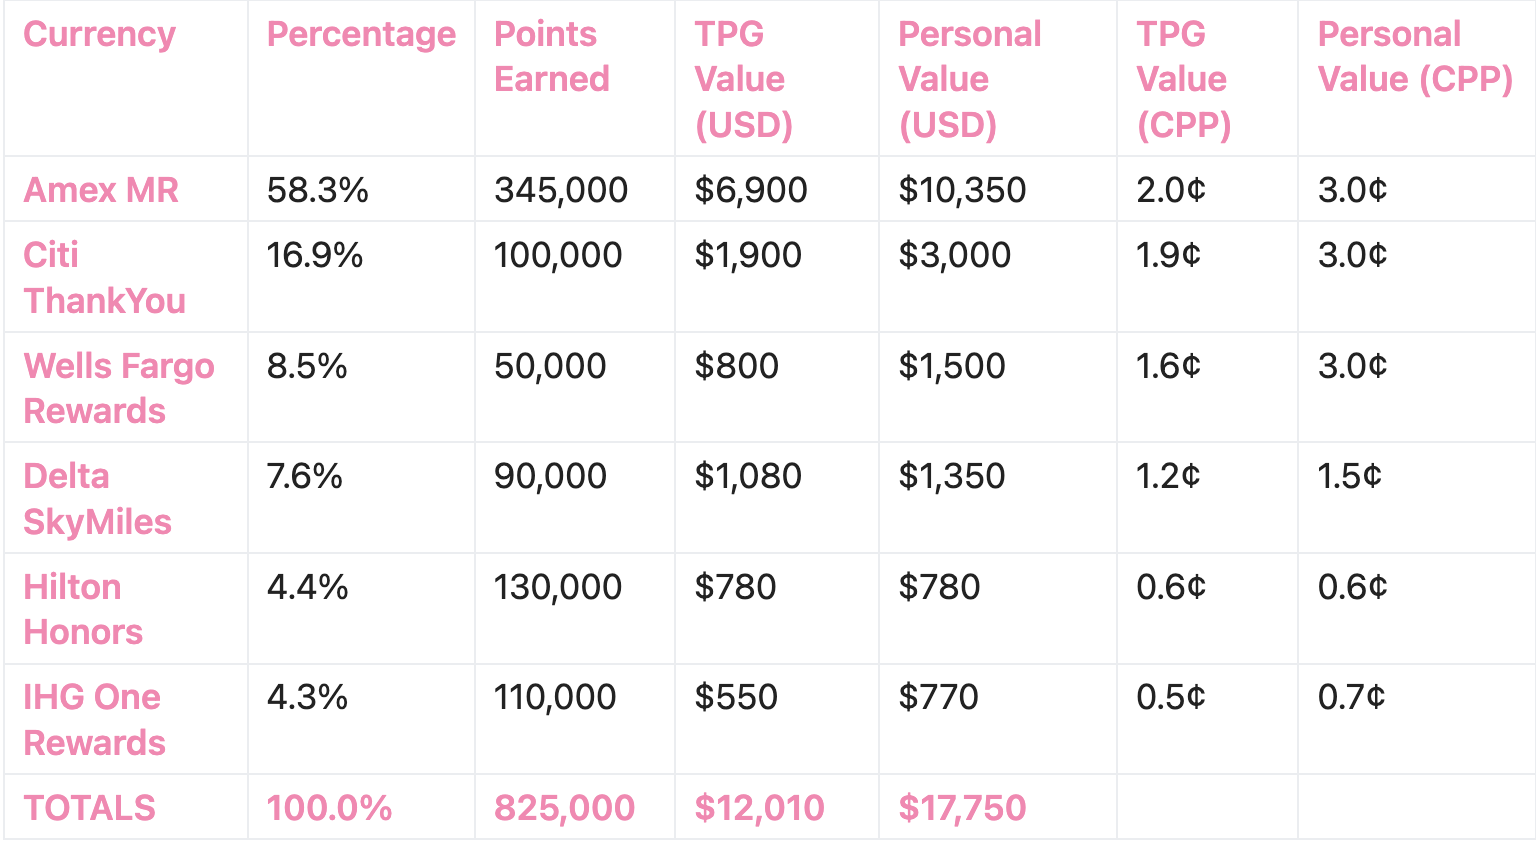Click the Delta SkyMiles row label
The image size is (1536, 842).
tap(97, 498)
